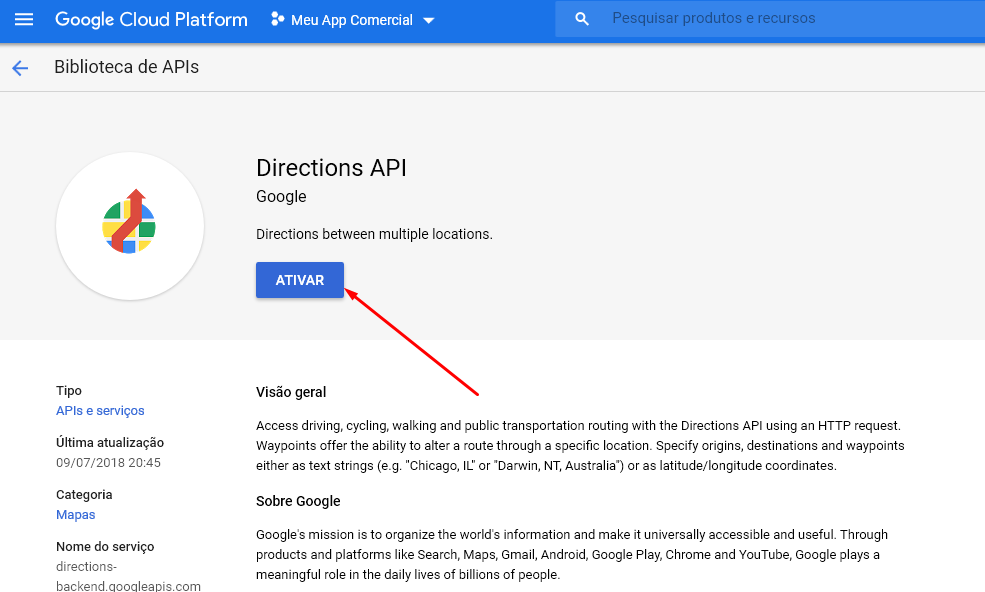Click the Última atualização label
This screenshot has width=985, height=592.
click(x=110, y=442)
